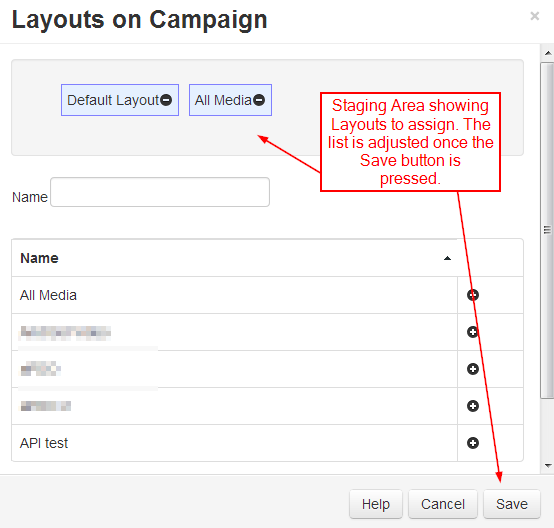Viewport: 554px width, 528px height.
Task: Remove All Media from staging area
Action: pyautogui.click(x=259, y=100)
